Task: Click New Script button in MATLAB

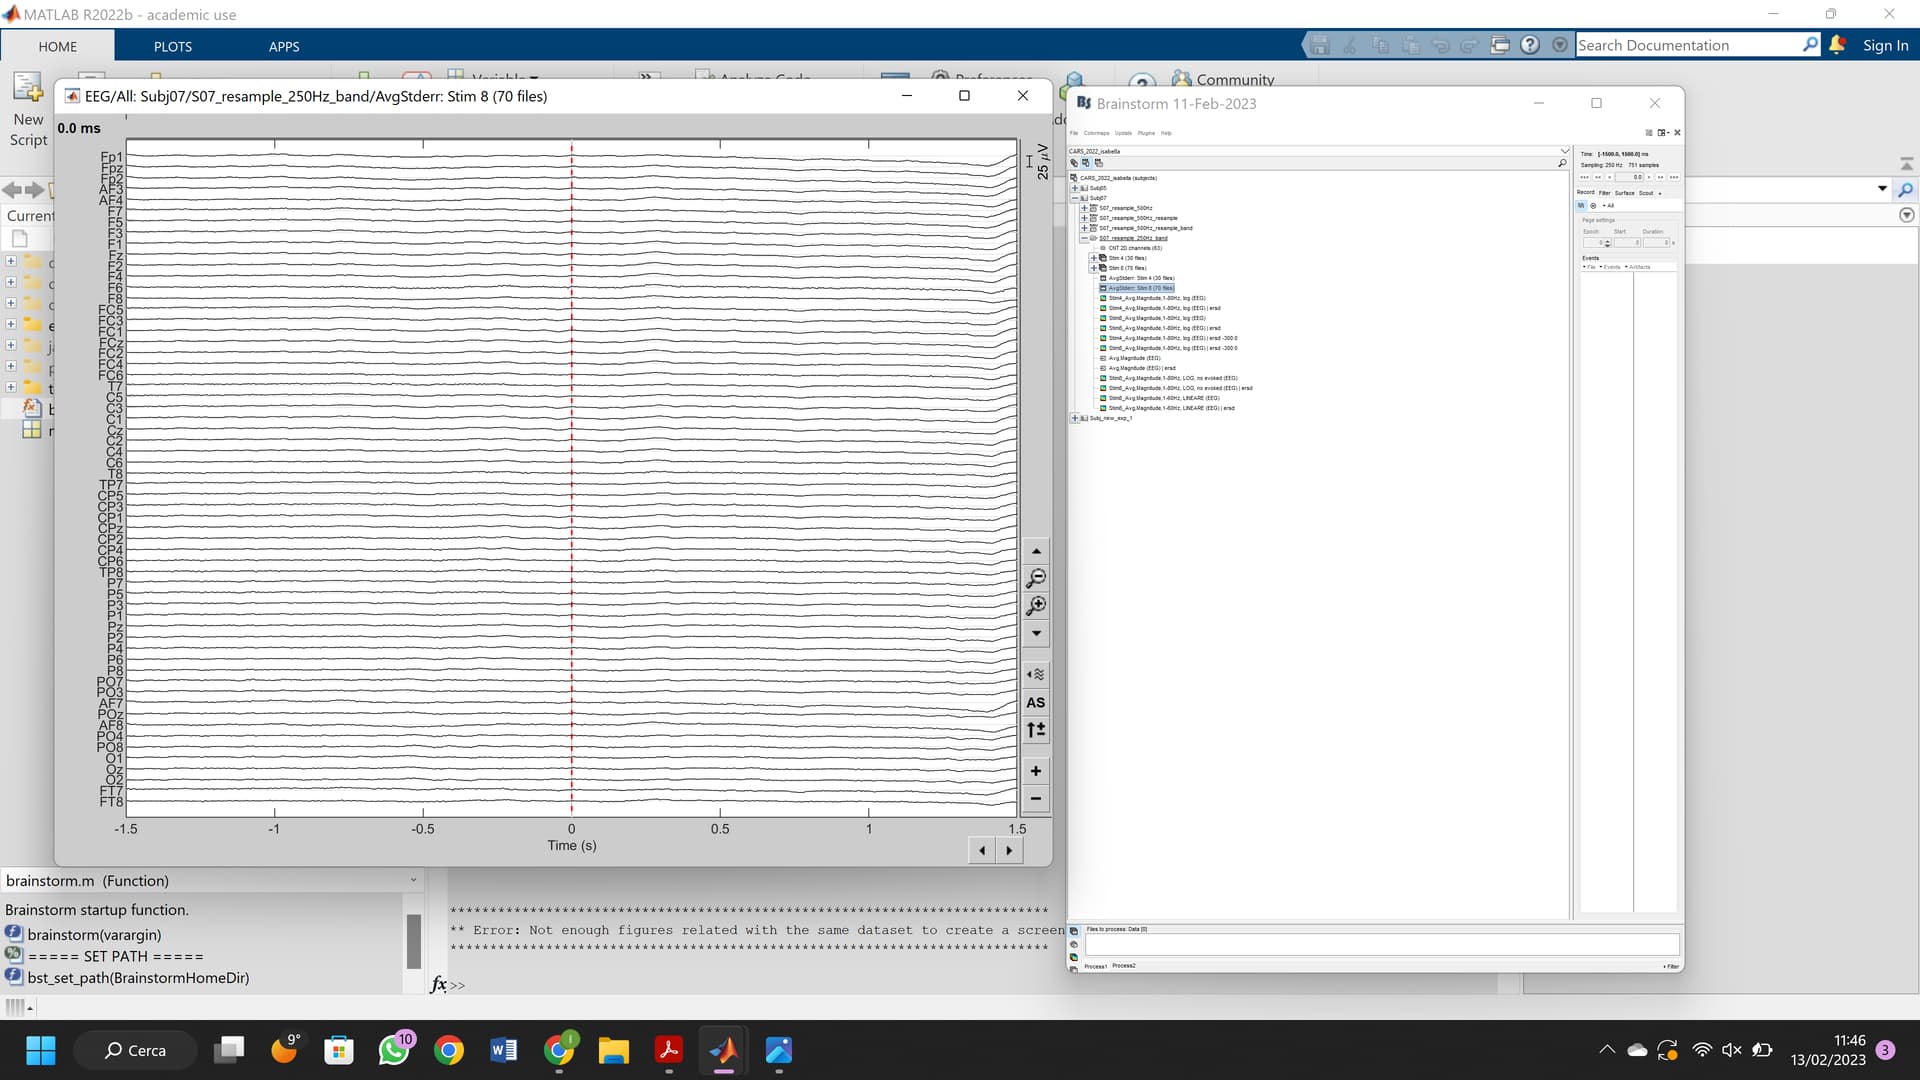Action: pyautogui.click(x=28, y=110)
